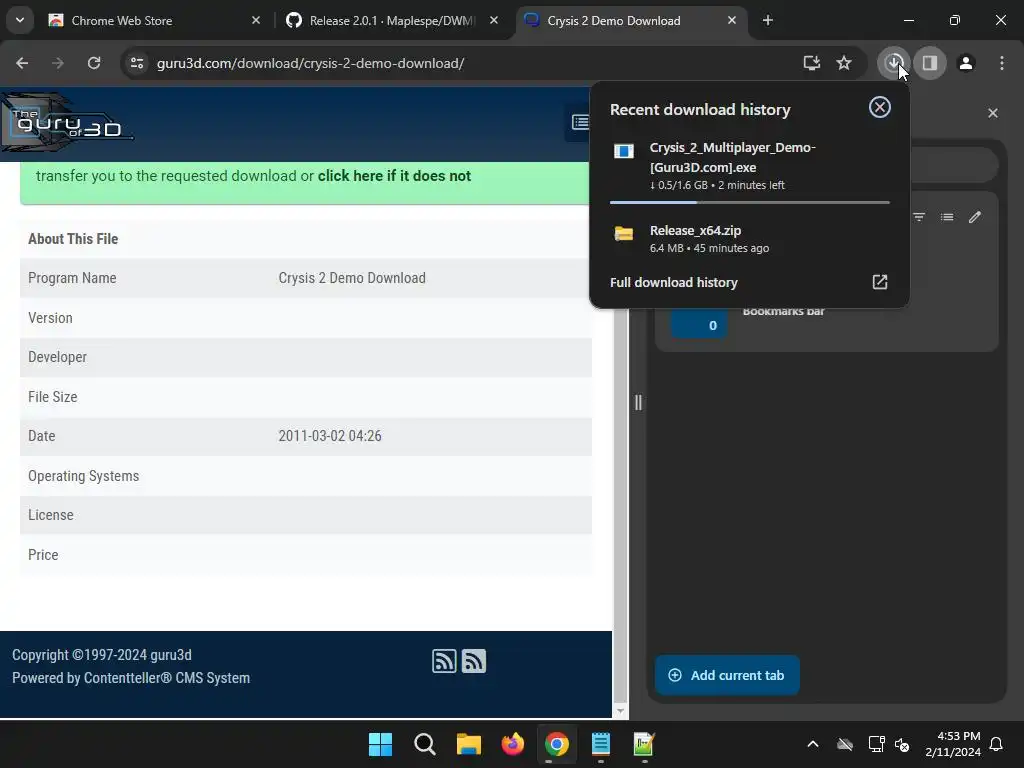Screen dimensions: 1024x768
Task: Launch Firefox from the taskbar
Action: click(x=513, y=744)
